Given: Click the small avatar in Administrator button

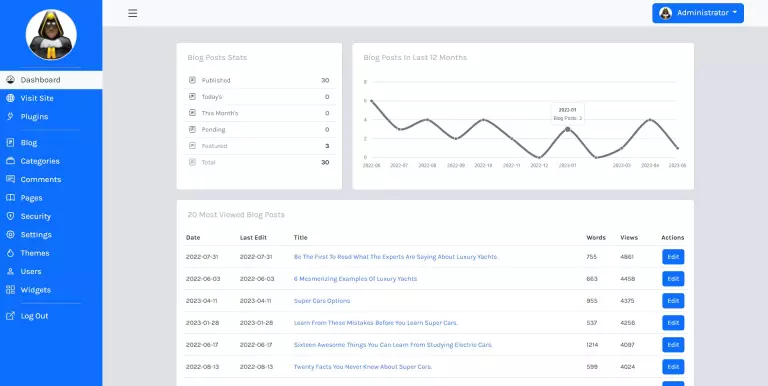Looking at the screenshot, I should 666,13.
